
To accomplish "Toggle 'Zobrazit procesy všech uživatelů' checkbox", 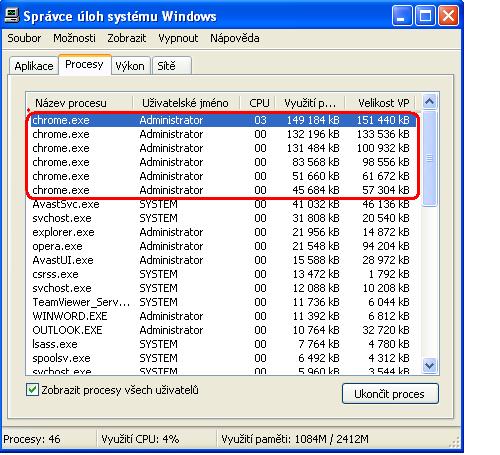I will pyautogui.click(x=32, y=390).
